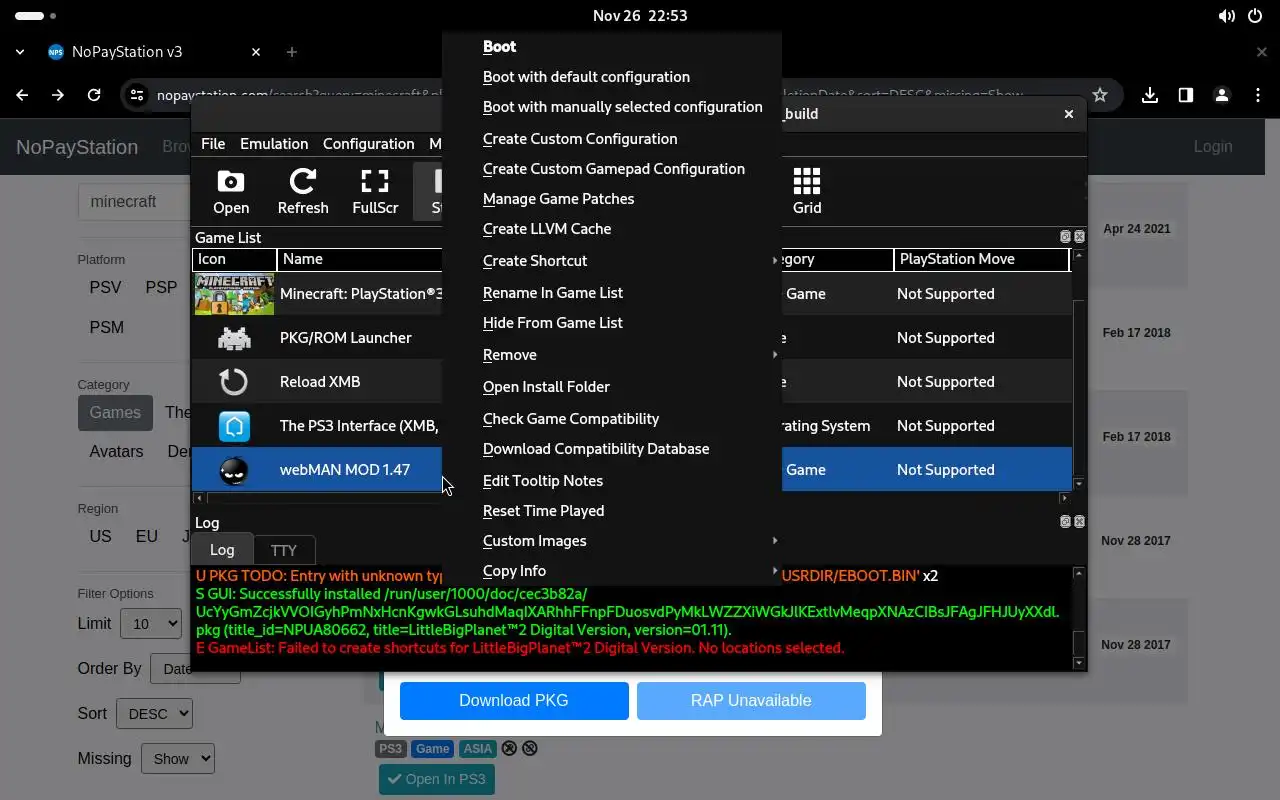Open the tab search chevron
1280x800 pixels.
click(x=20, y=52)
